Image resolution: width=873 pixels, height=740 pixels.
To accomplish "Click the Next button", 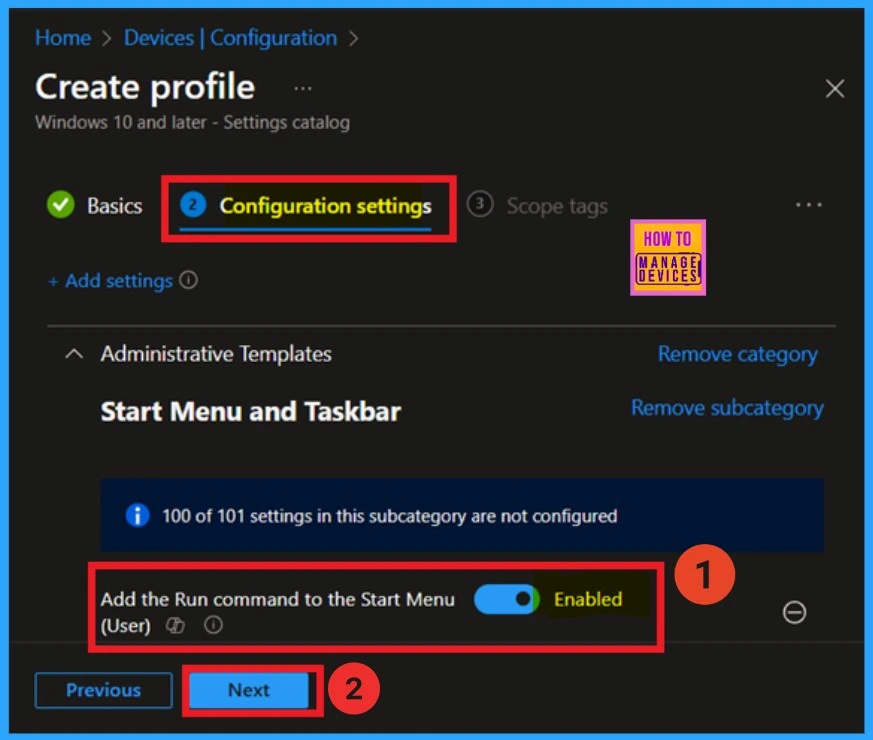I will 249,690.
